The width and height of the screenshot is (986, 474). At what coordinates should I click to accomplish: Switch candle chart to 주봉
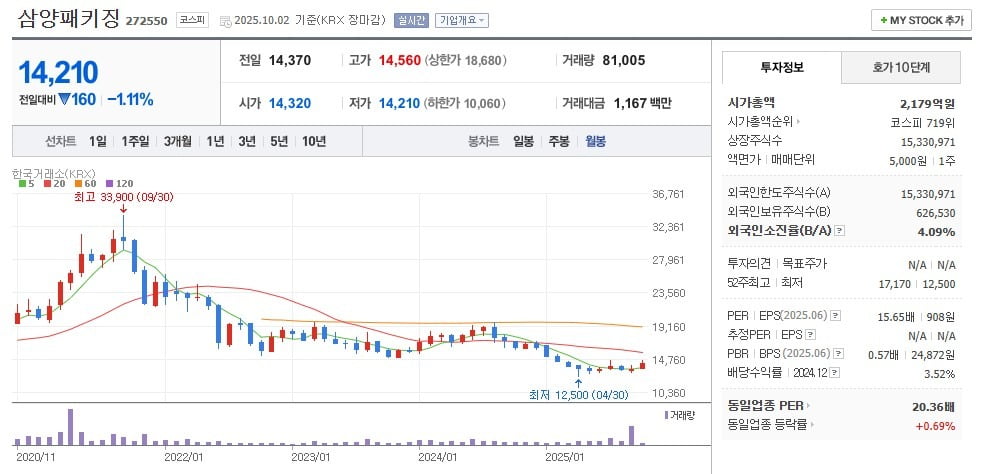[x=559, y=141]
